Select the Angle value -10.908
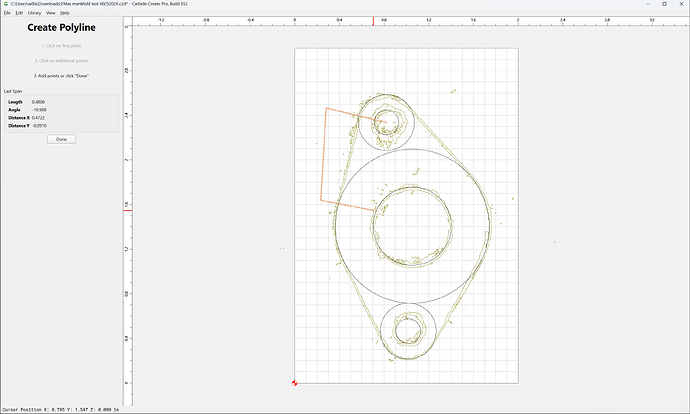Image resolution: width=690 pixels, height=414 pixels. [39, 110]
